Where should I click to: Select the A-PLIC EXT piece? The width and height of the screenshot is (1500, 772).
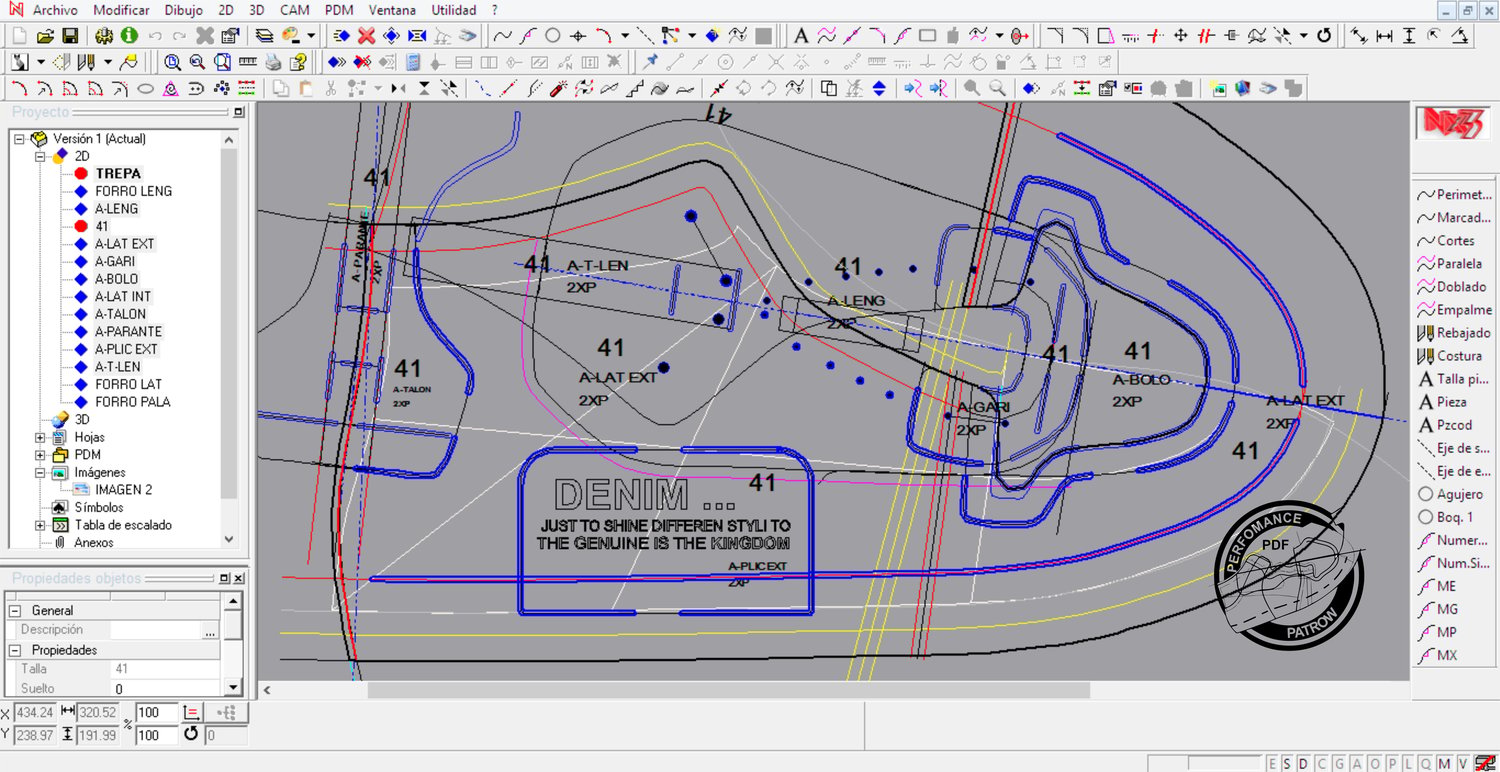click(x=126, y=349)
